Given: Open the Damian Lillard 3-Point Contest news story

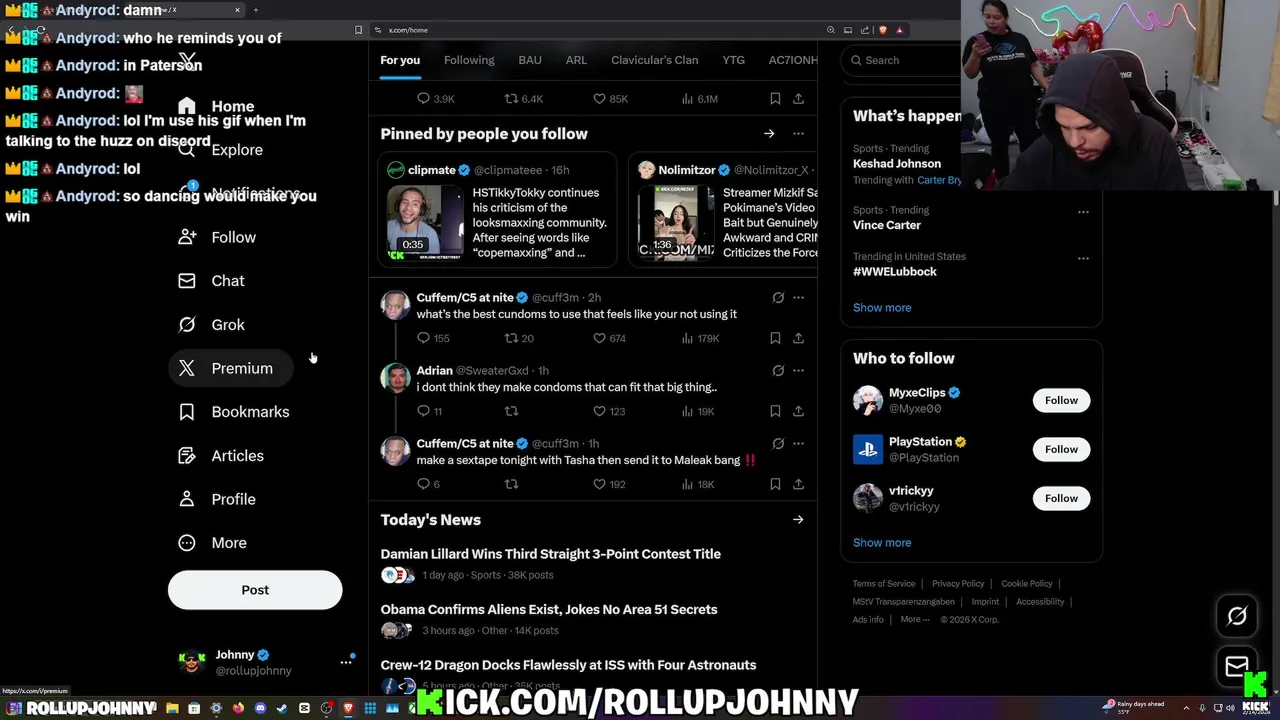Looking at the screenshot, I should coord(551,554).
